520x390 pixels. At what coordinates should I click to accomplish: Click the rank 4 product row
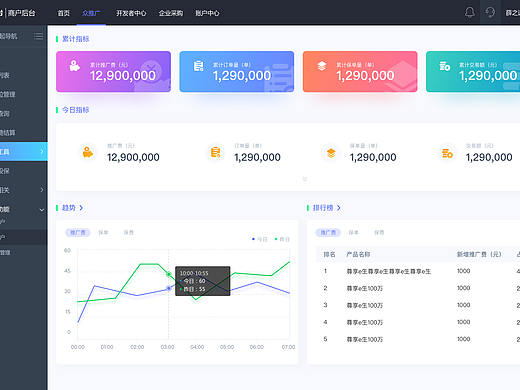point(418,322)
